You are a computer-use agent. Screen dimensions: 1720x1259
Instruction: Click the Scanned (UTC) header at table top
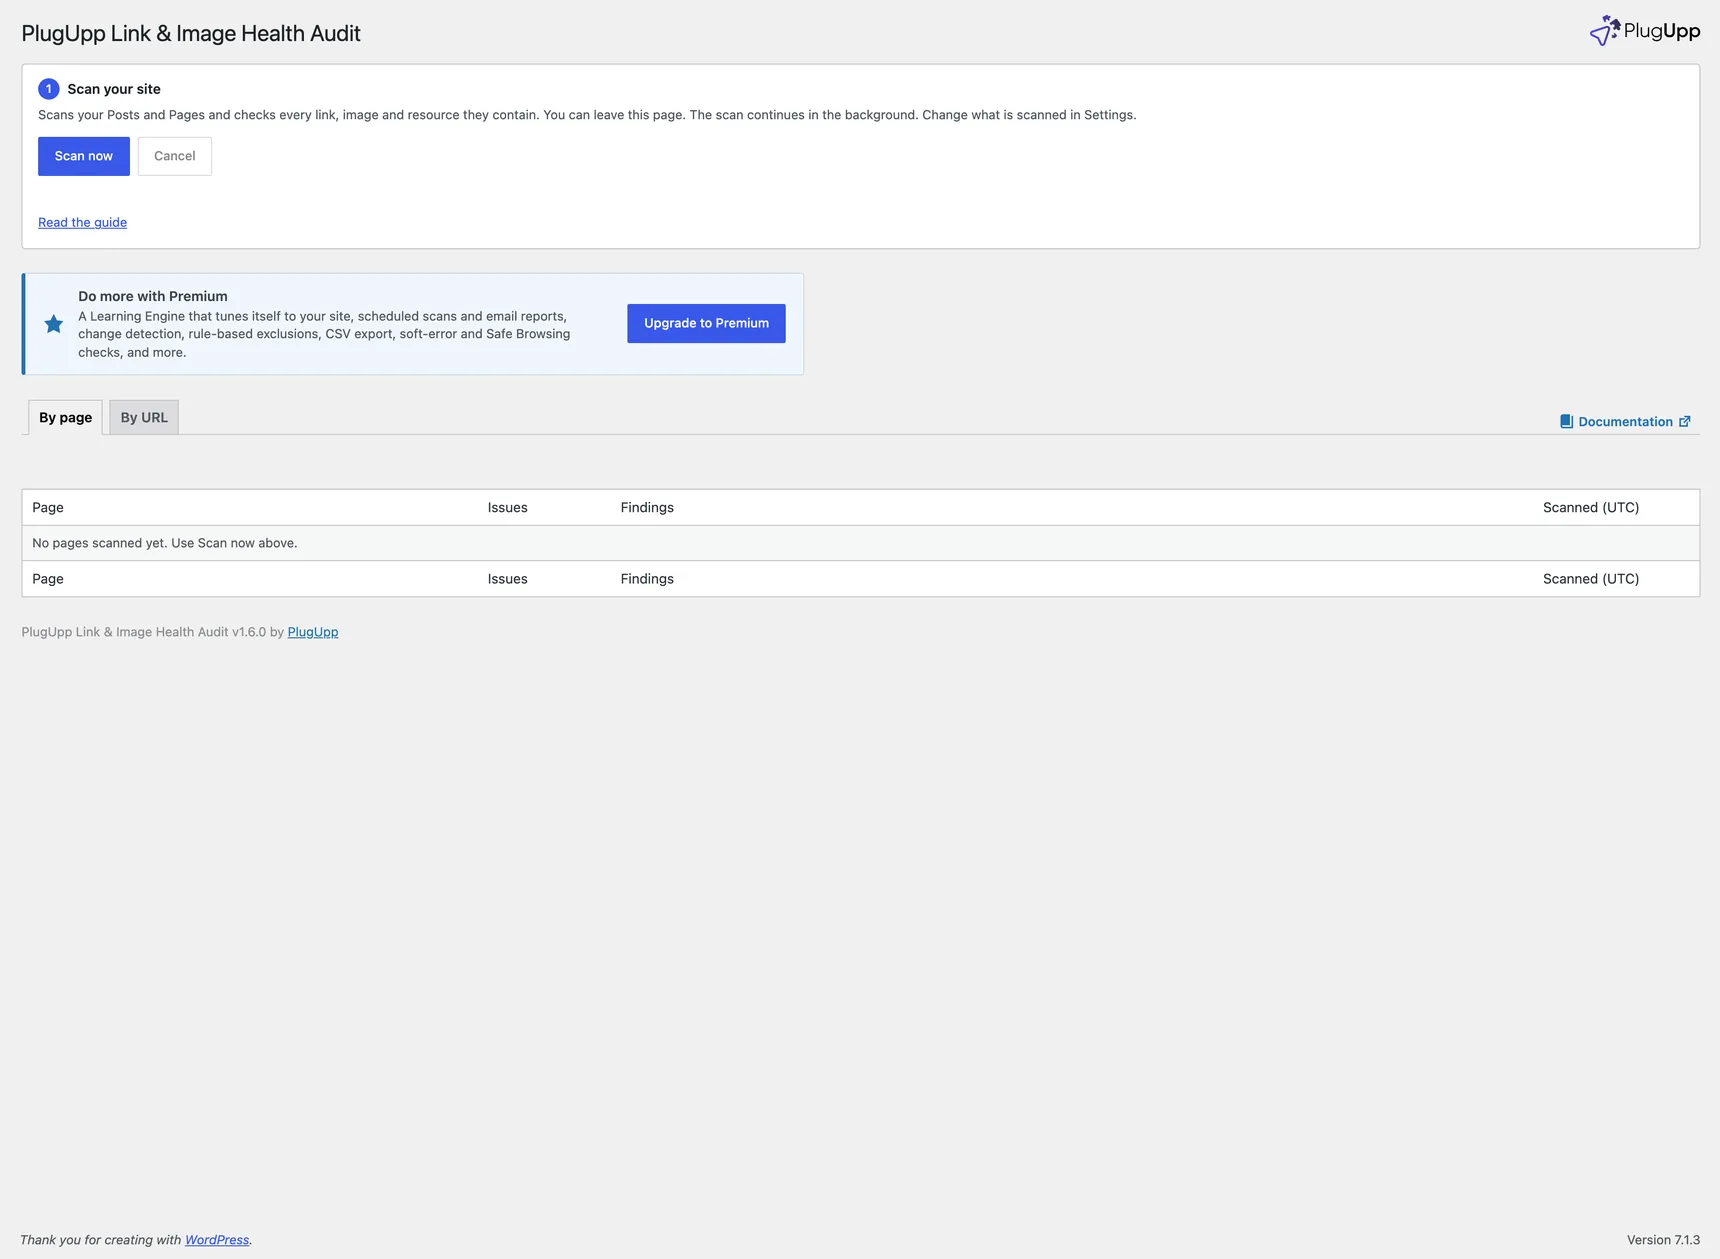point(1591,507)
